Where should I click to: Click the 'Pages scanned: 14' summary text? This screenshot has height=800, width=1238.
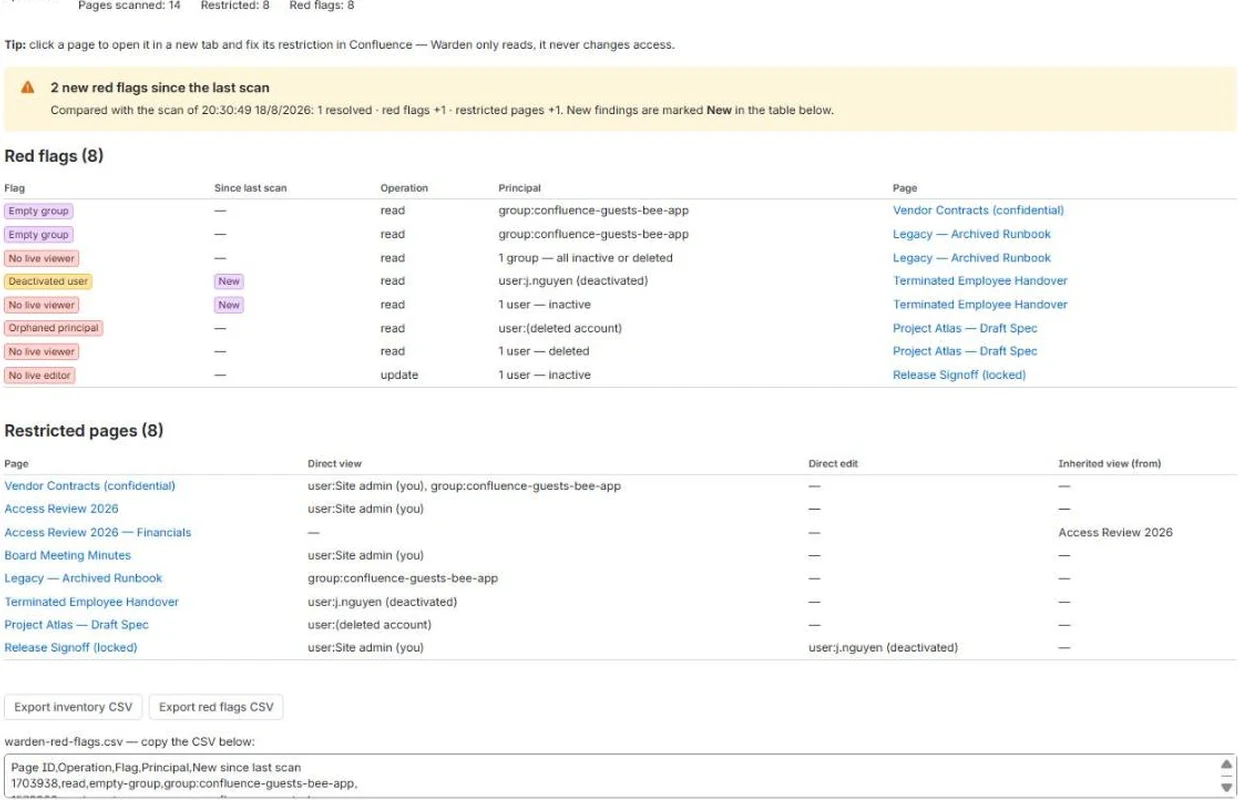[129, 6]
